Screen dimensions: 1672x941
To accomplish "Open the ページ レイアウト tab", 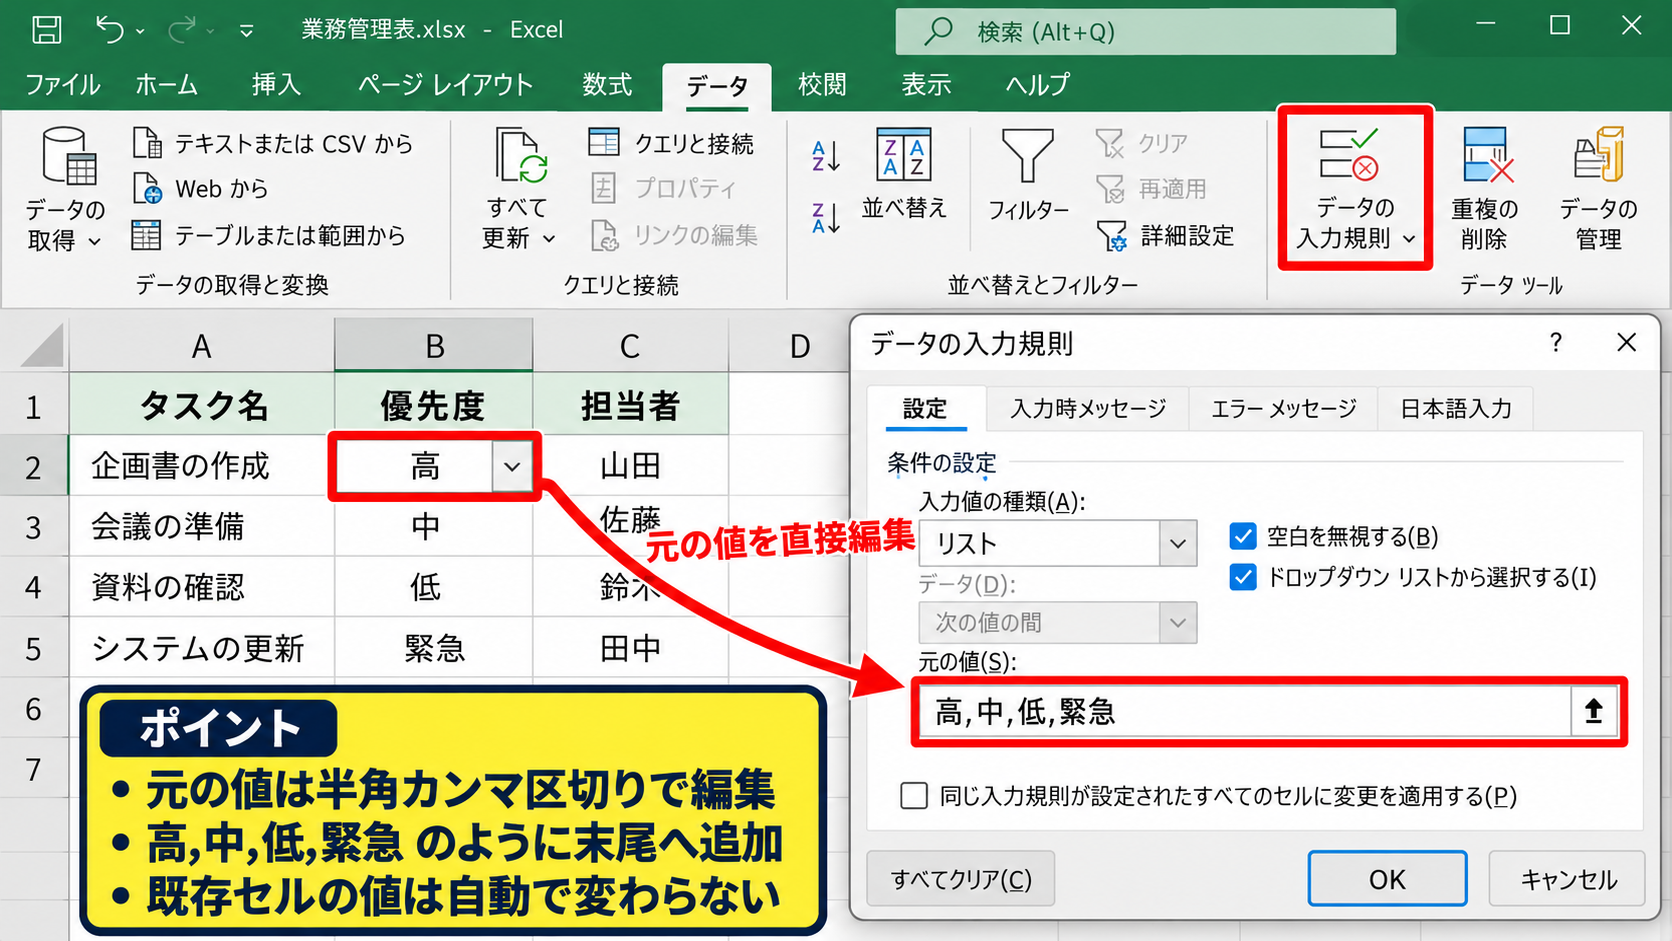I will pos(445,85).
